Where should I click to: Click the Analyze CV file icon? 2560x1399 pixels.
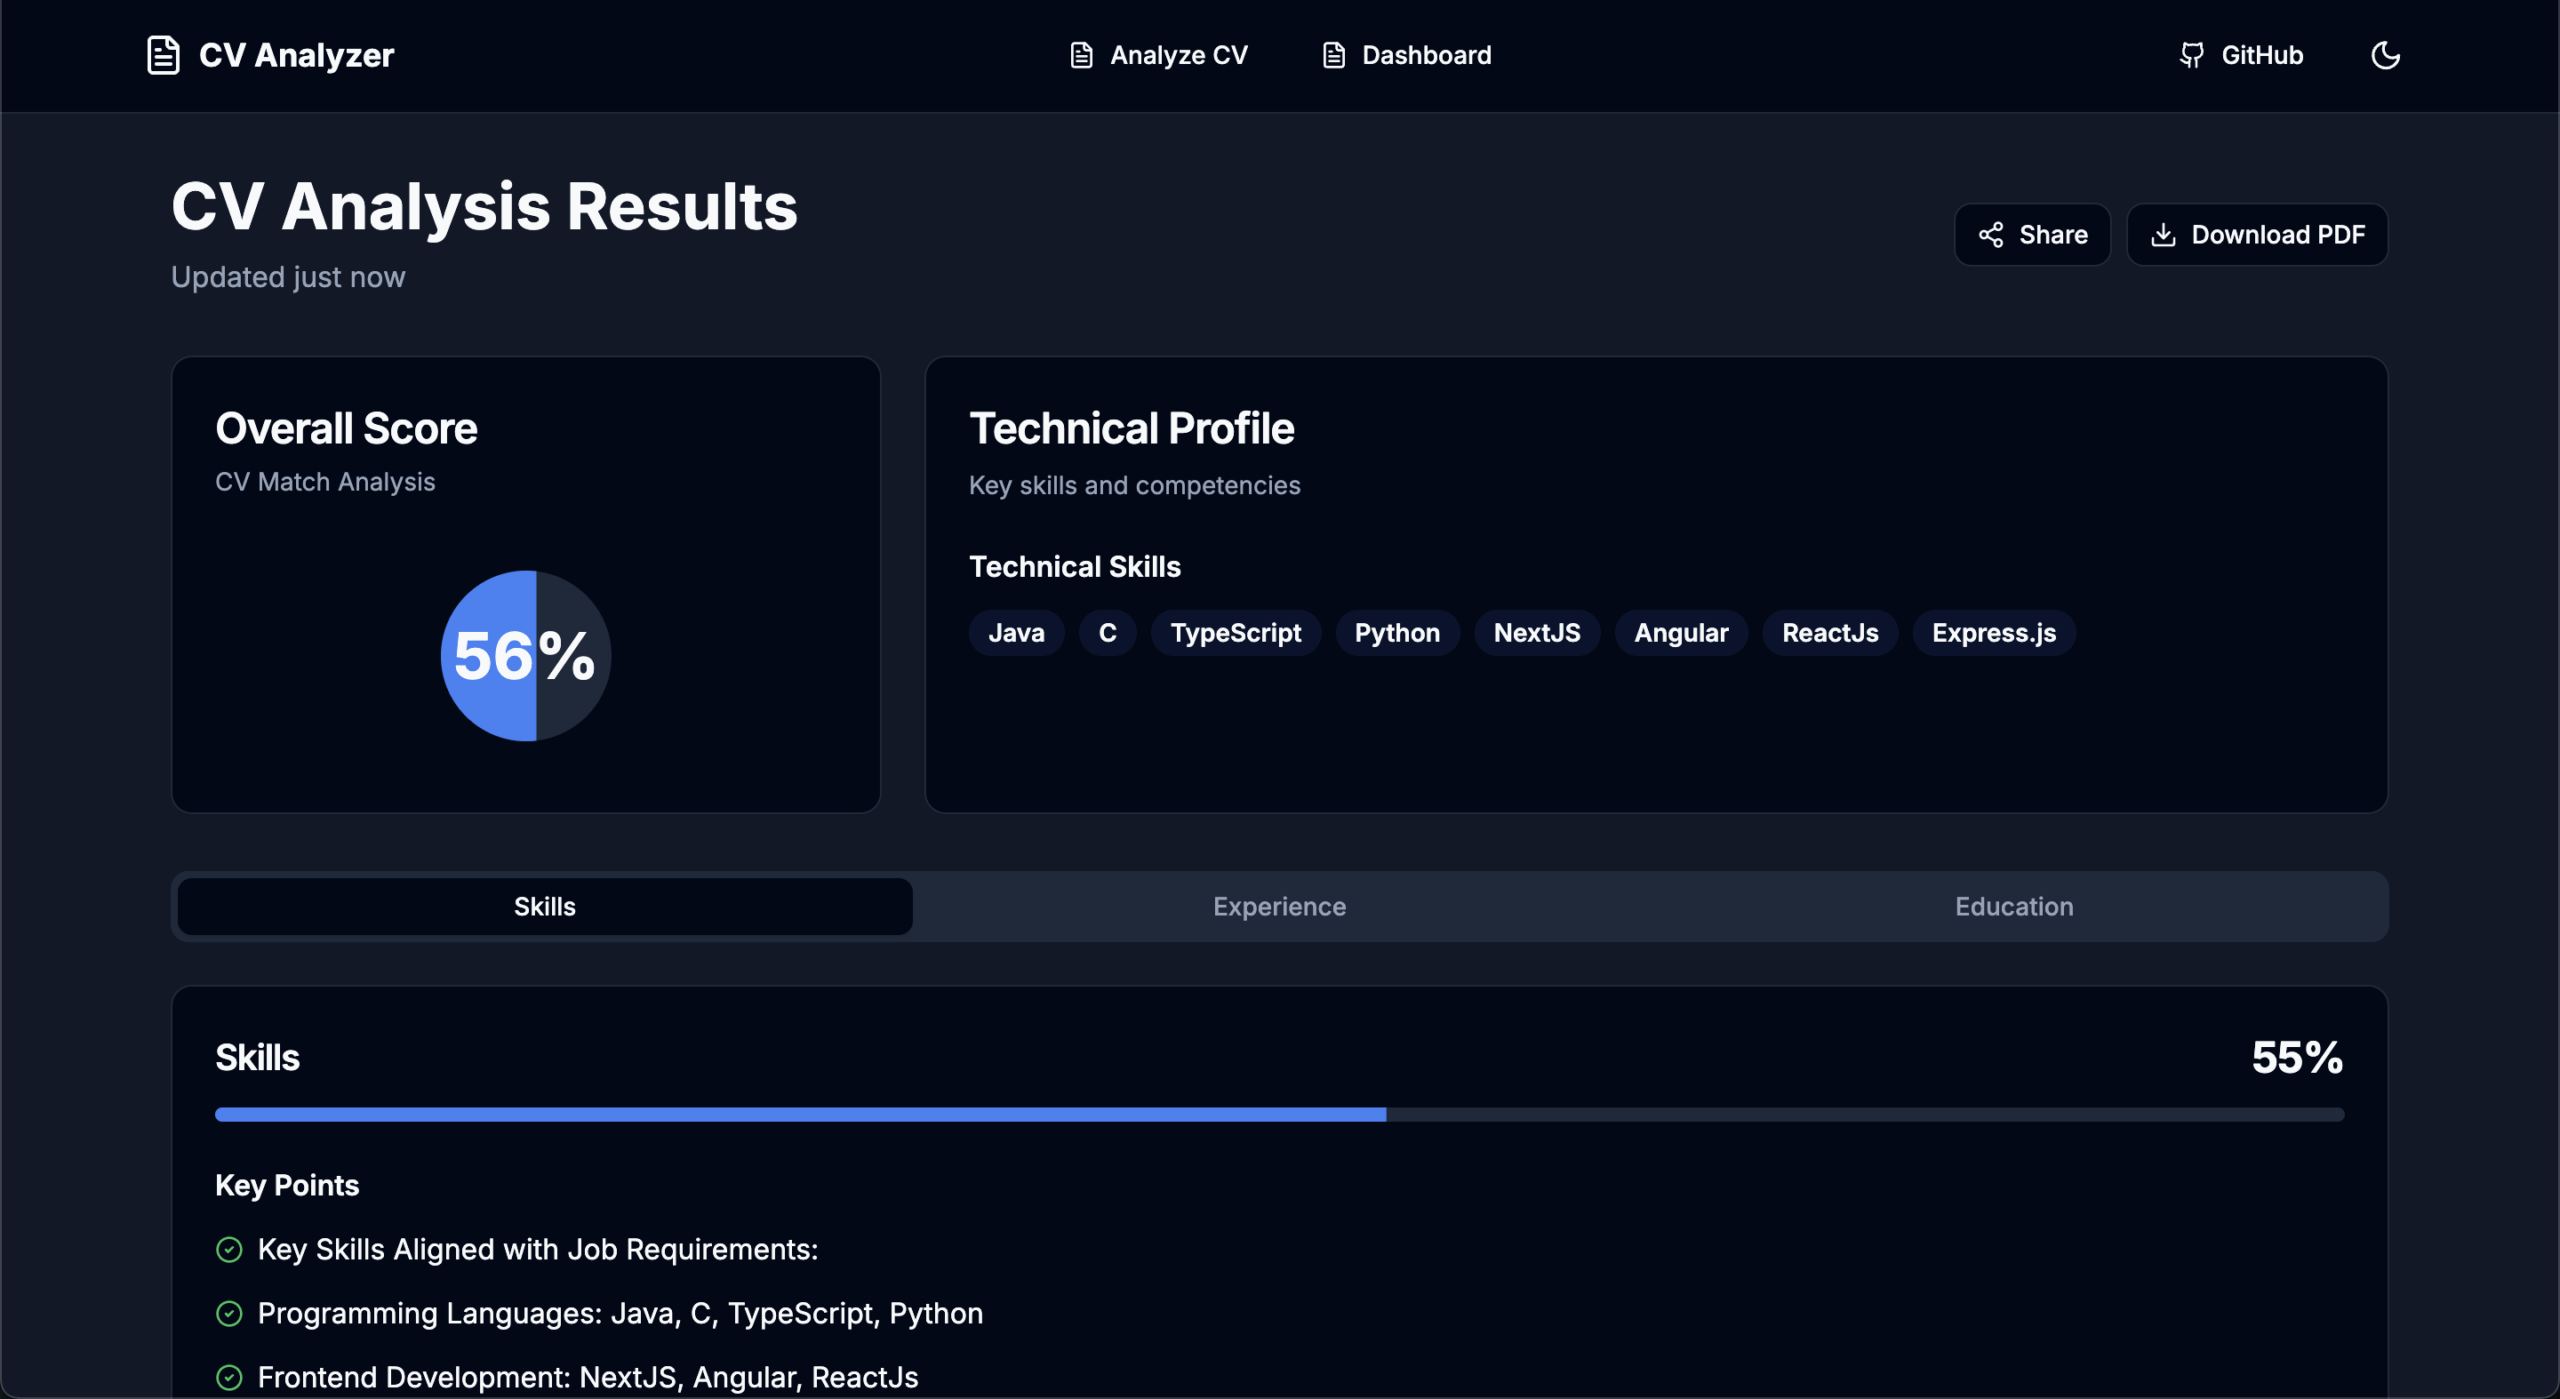coord(1081,55)
